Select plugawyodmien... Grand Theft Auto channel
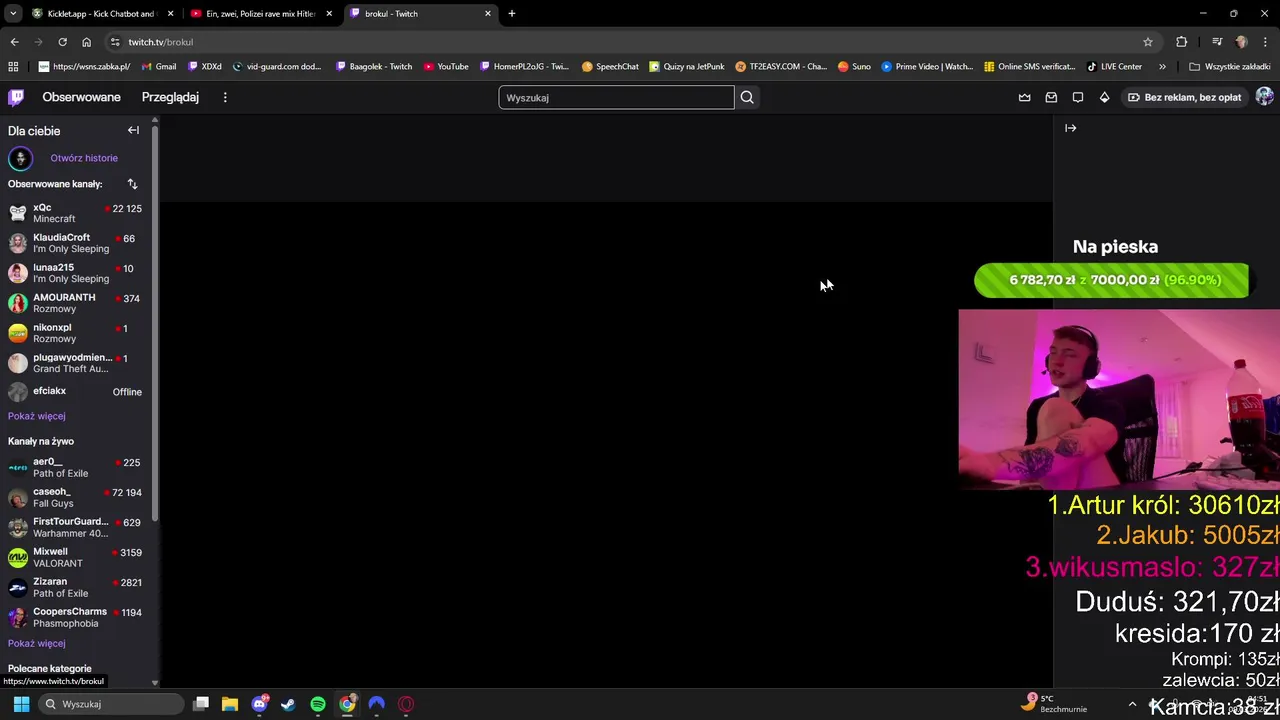The width and height of the screenshot is (1280, 720). (x=75, y=363)
